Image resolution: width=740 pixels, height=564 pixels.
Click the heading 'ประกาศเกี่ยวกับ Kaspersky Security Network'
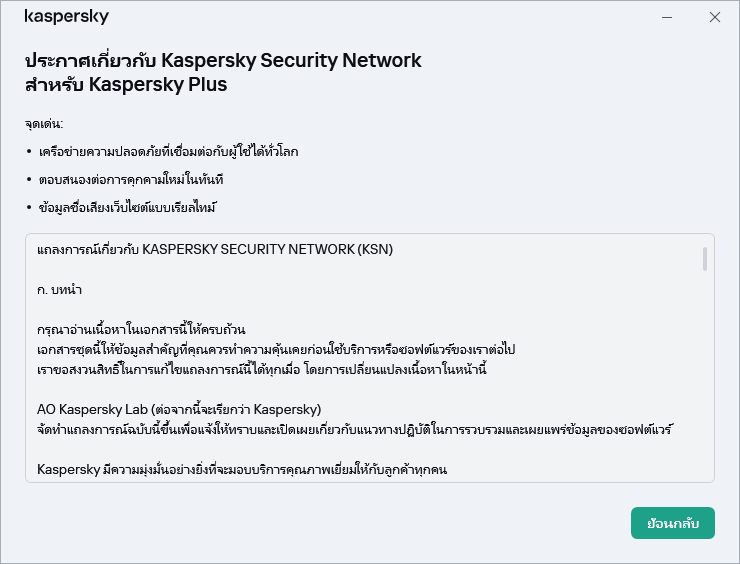pyautogui.click(x=222, y=60)
